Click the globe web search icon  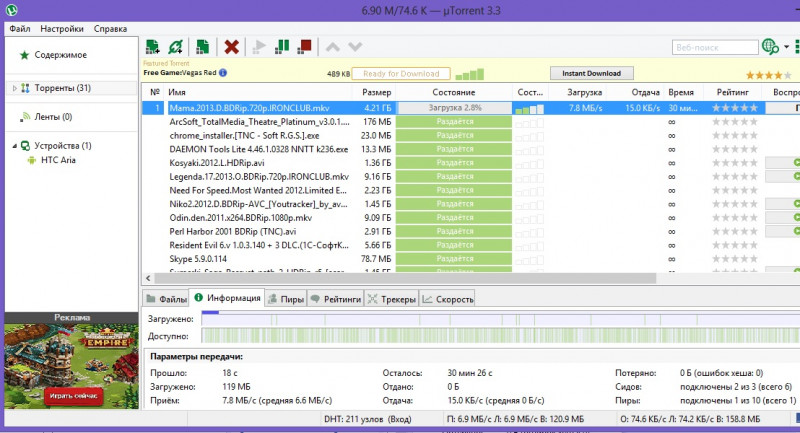[x=769, y=47]
